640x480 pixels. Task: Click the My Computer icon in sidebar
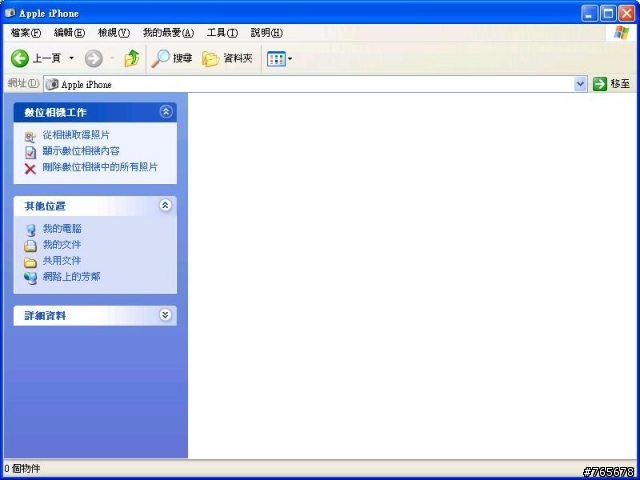click(x=31, y=230)
